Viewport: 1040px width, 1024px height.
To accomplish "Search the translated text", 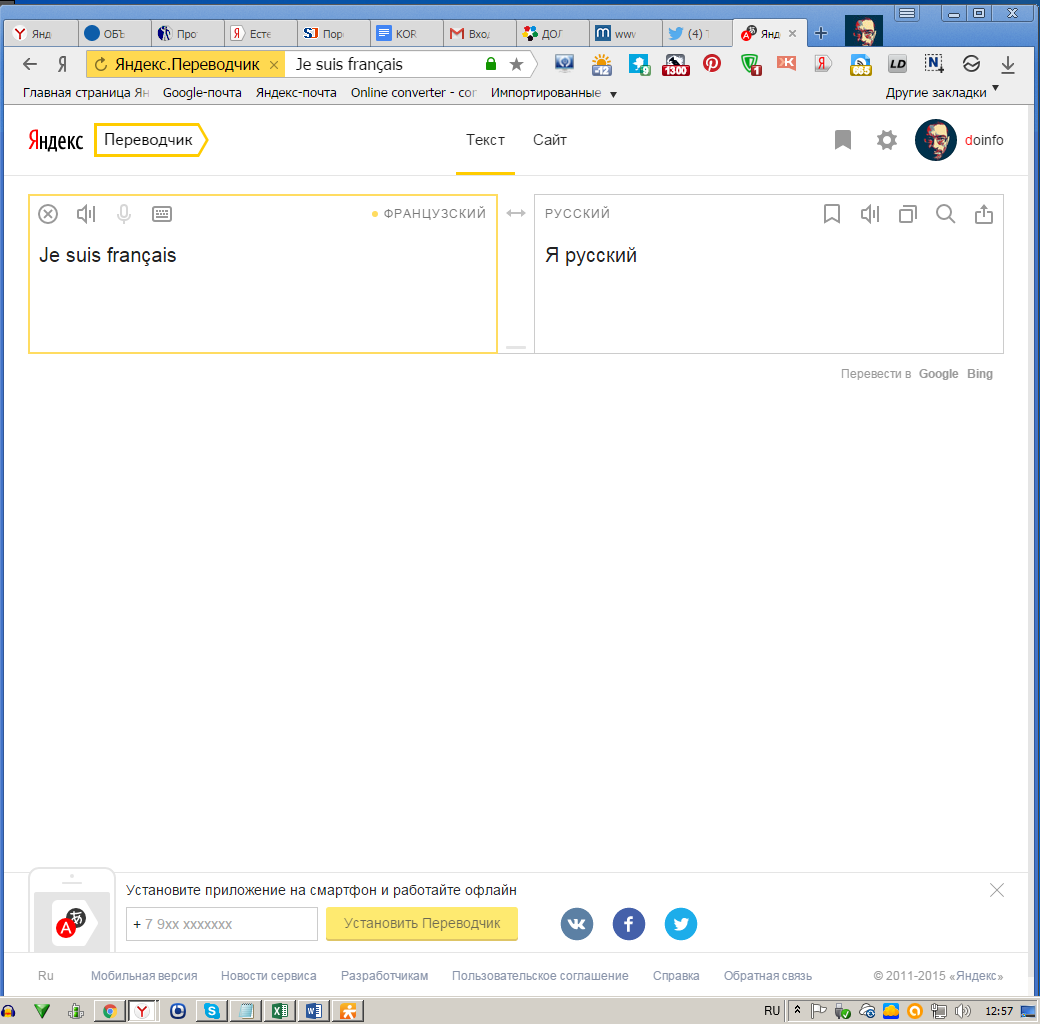I will [x=946, y=214].
